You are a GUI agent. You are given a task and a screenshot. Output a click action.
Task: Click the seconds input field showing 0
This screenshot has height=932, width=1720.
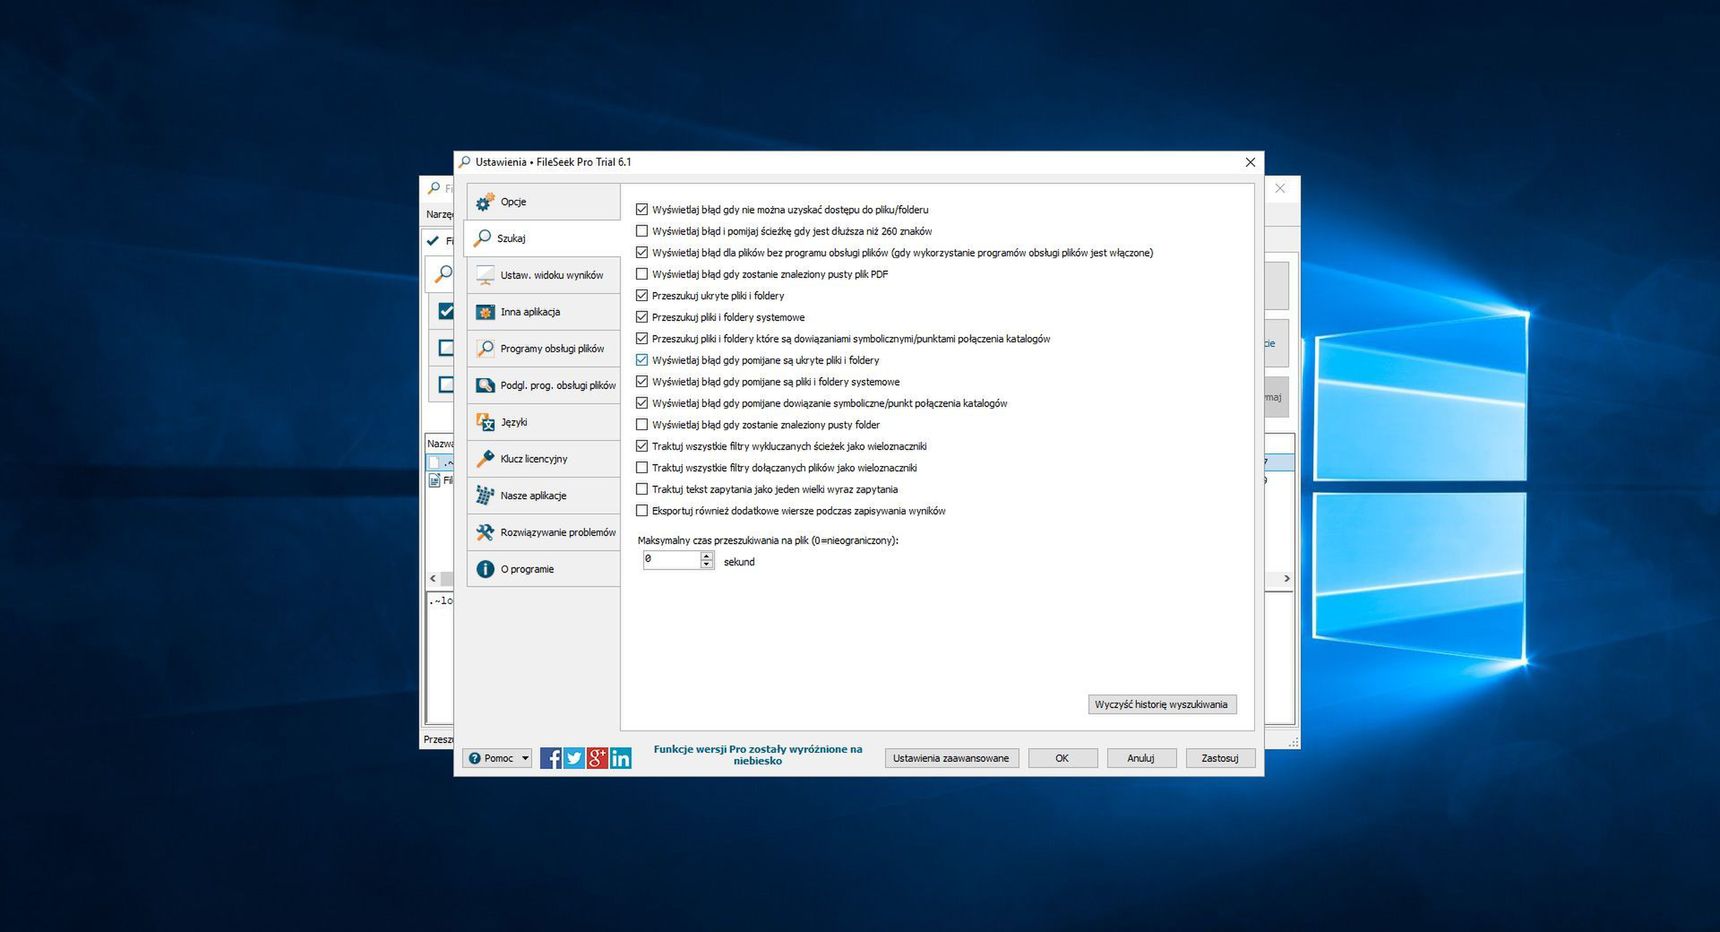[x=672, y=560]
